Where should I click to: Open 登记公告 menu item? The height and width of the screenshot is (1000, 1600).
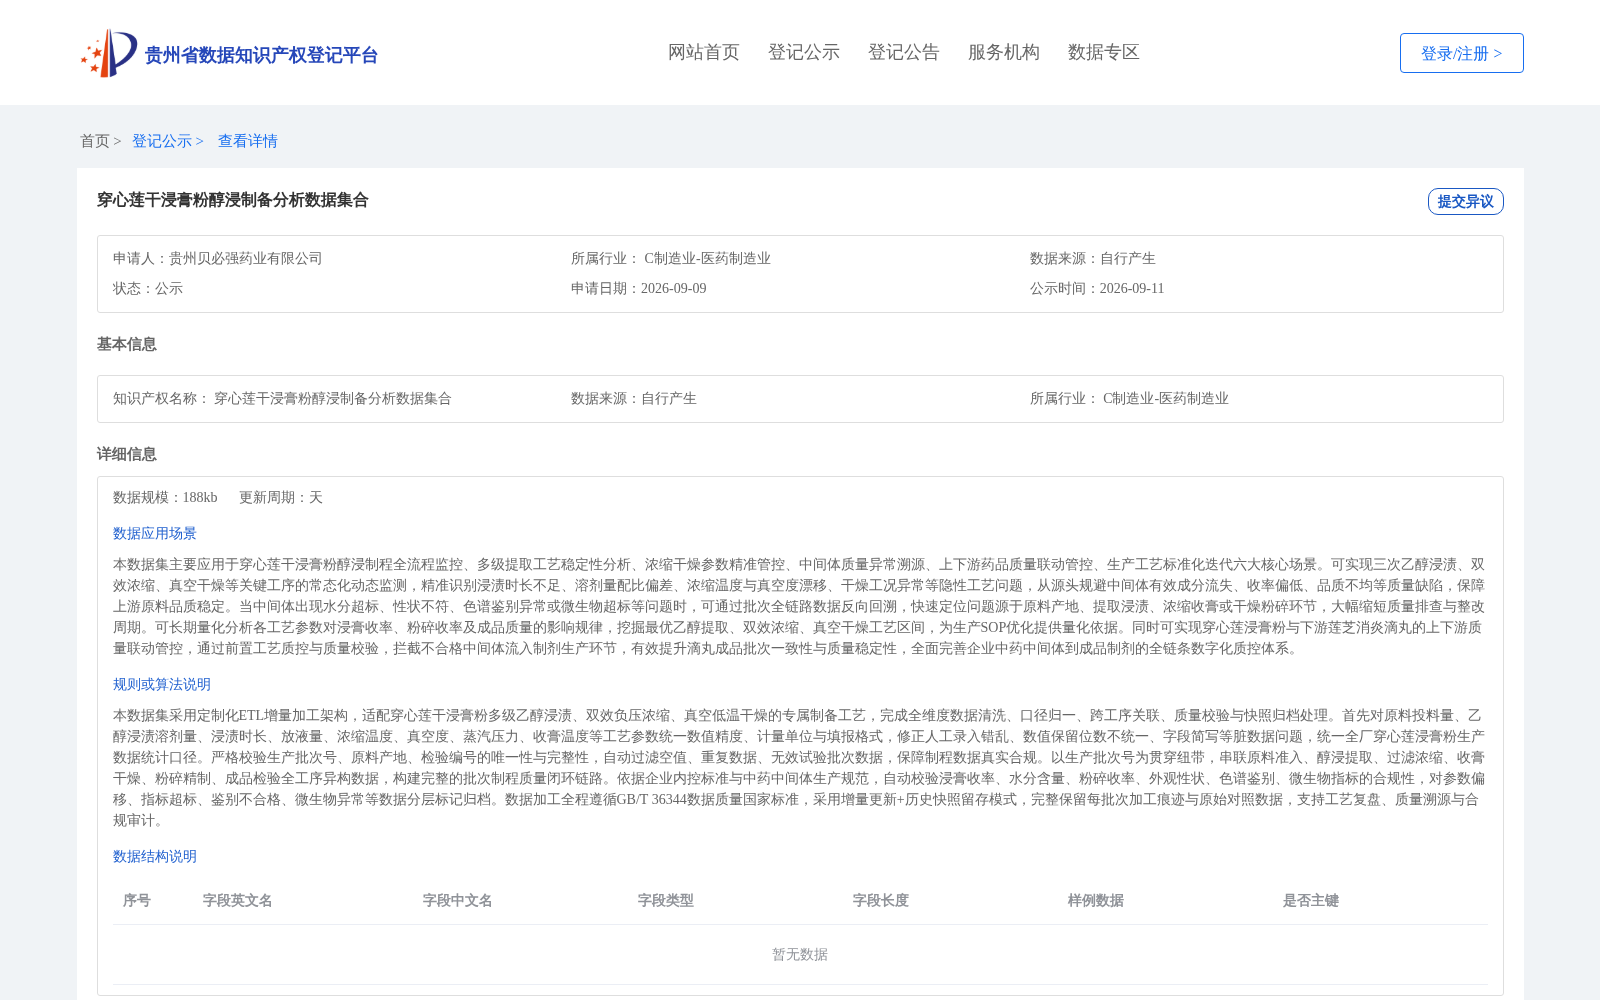point(904,52)
